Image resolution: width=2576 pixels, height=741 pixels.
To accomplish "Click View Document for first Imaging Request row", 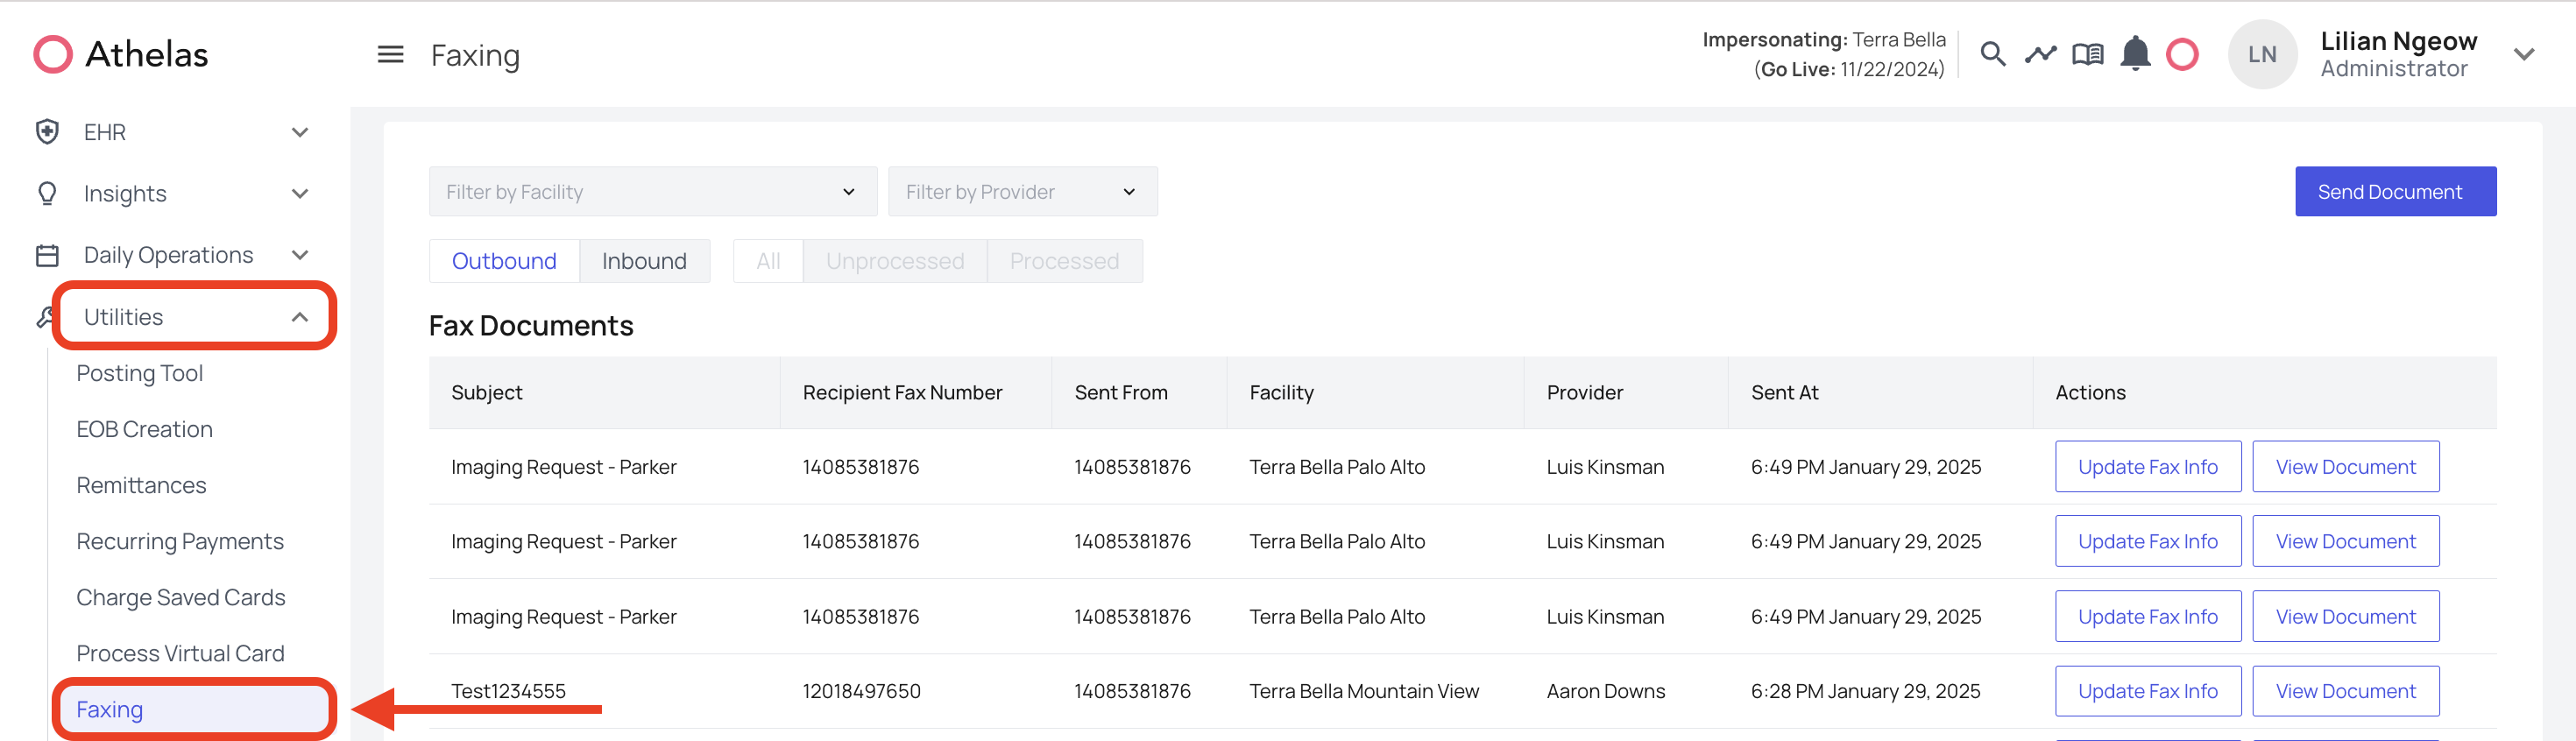I will 2345,466.
